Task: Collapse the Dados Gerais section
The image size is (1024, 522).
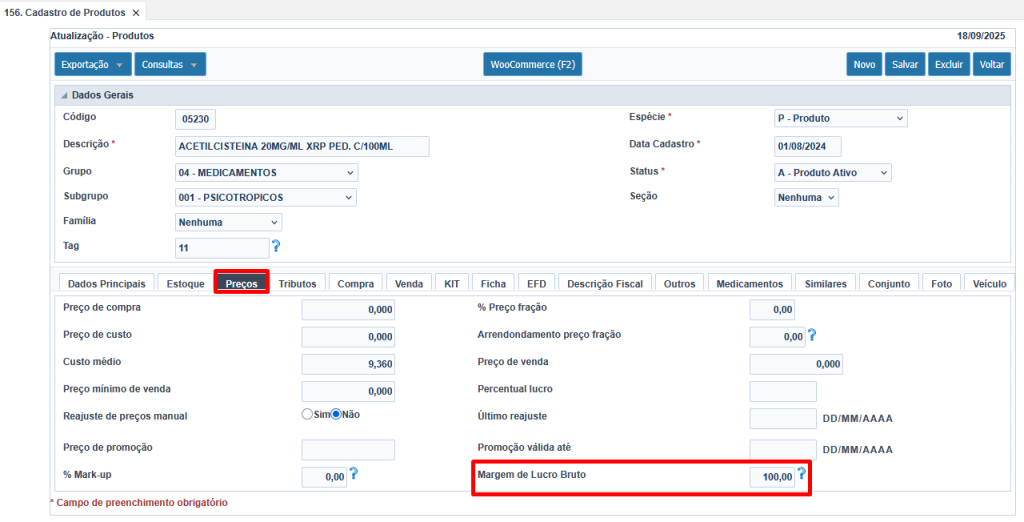Action: click(65, 95)
